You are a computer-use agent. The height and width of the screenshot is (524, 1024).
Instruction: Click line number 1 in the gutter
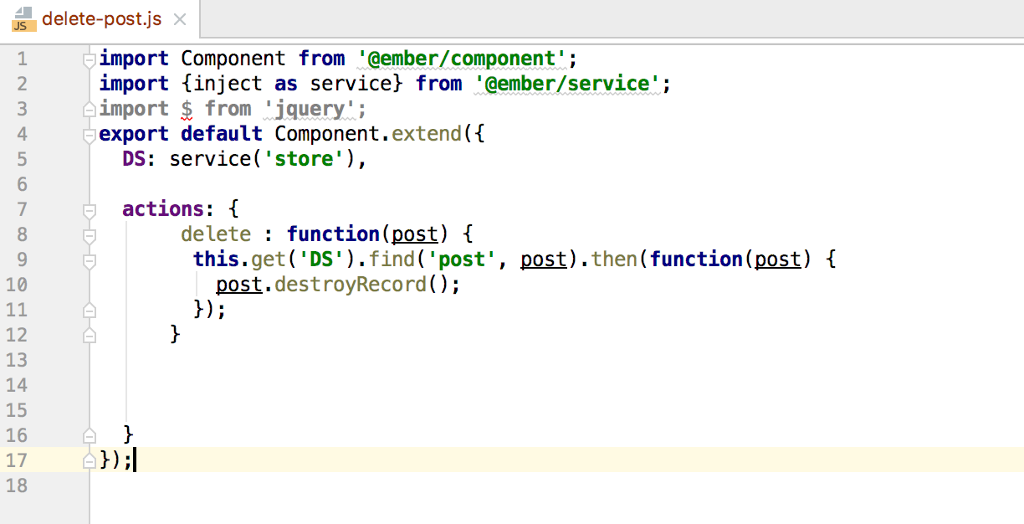point(22,59)
